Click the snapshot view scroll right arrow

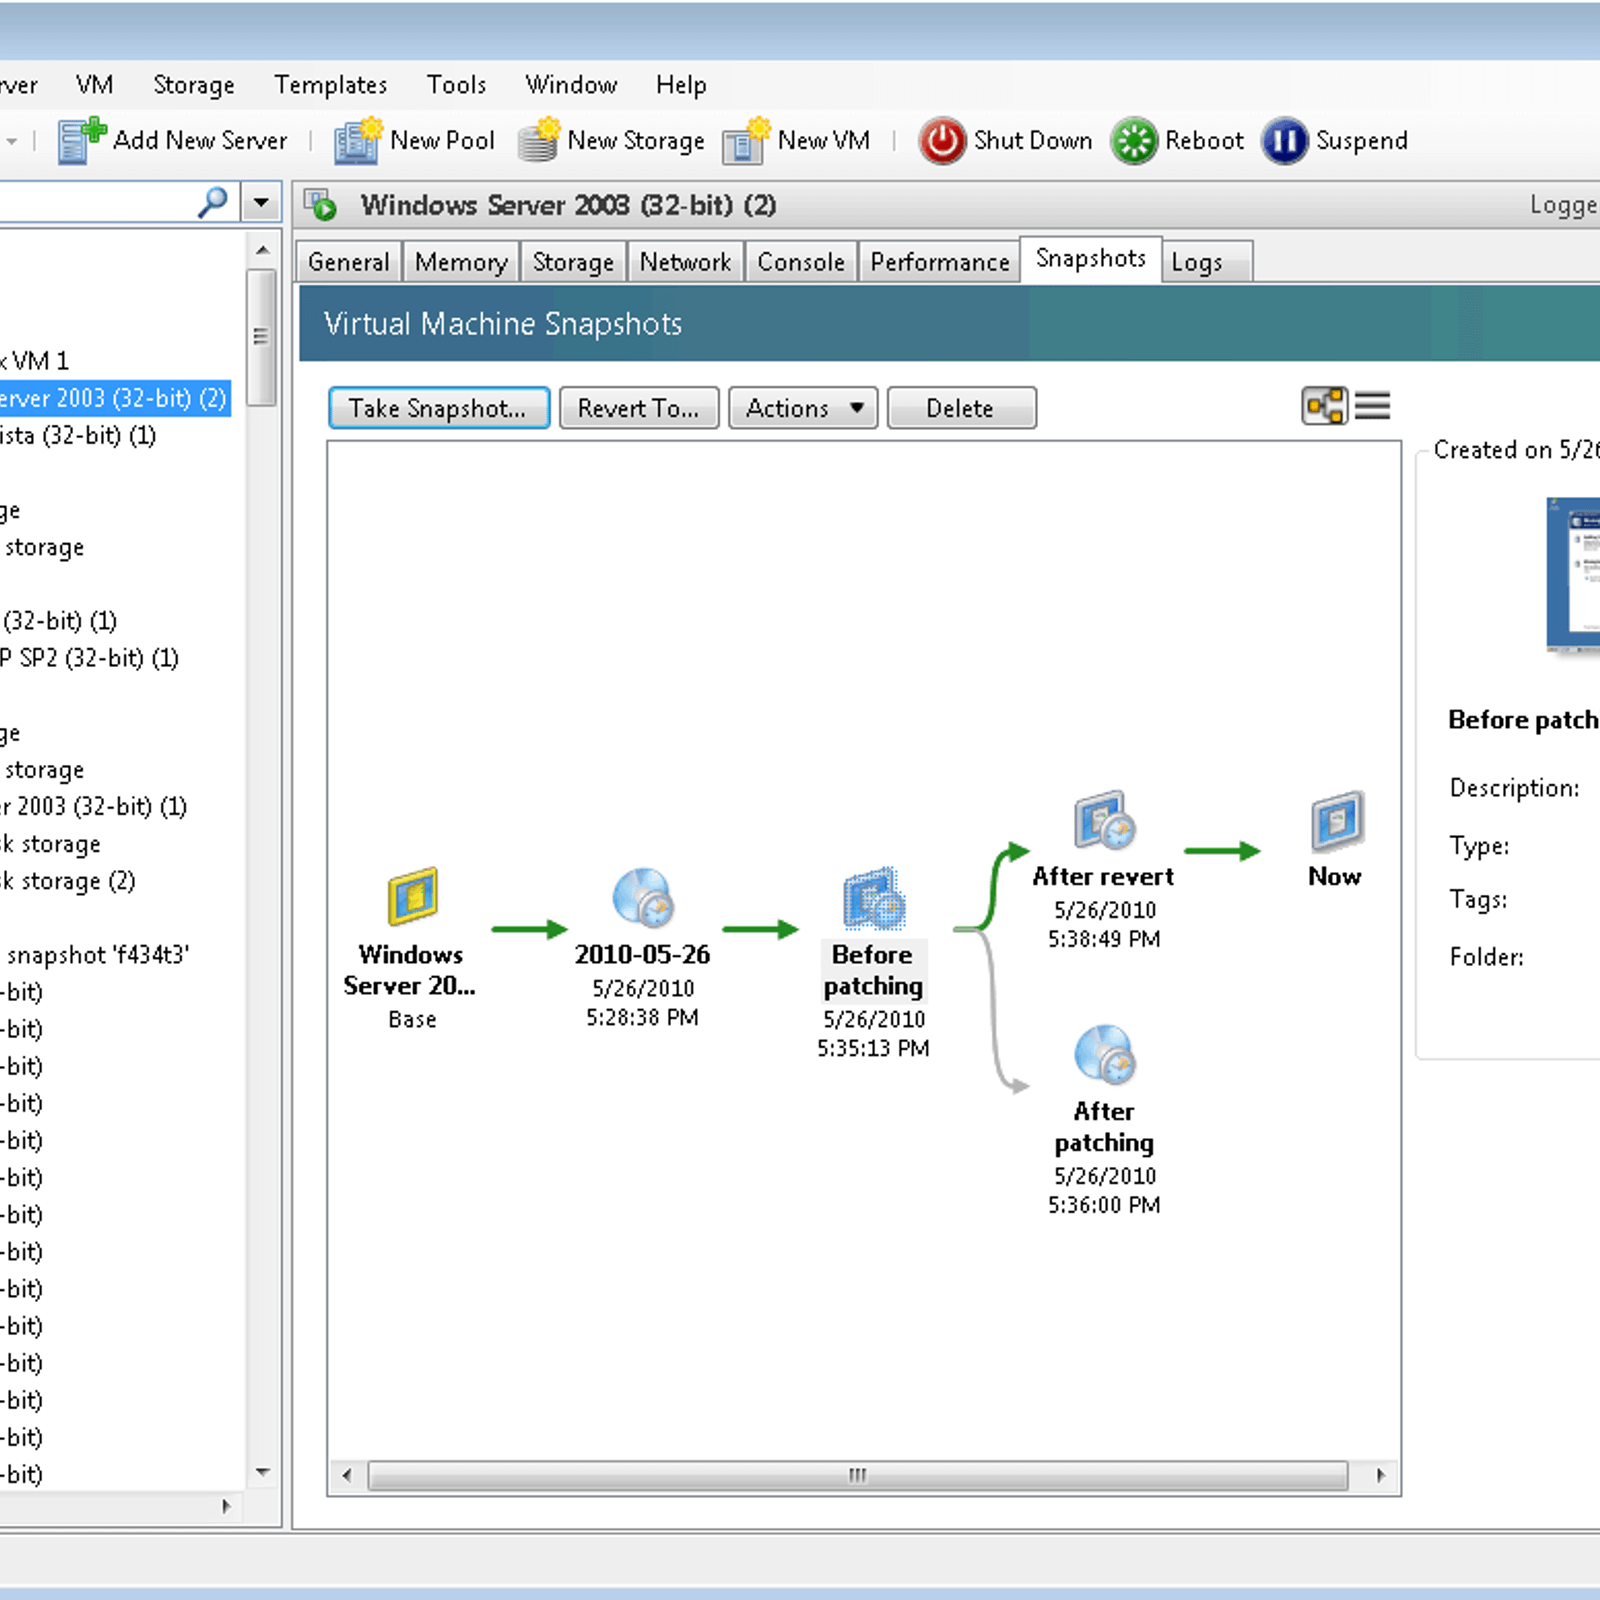(1381, 1475)
